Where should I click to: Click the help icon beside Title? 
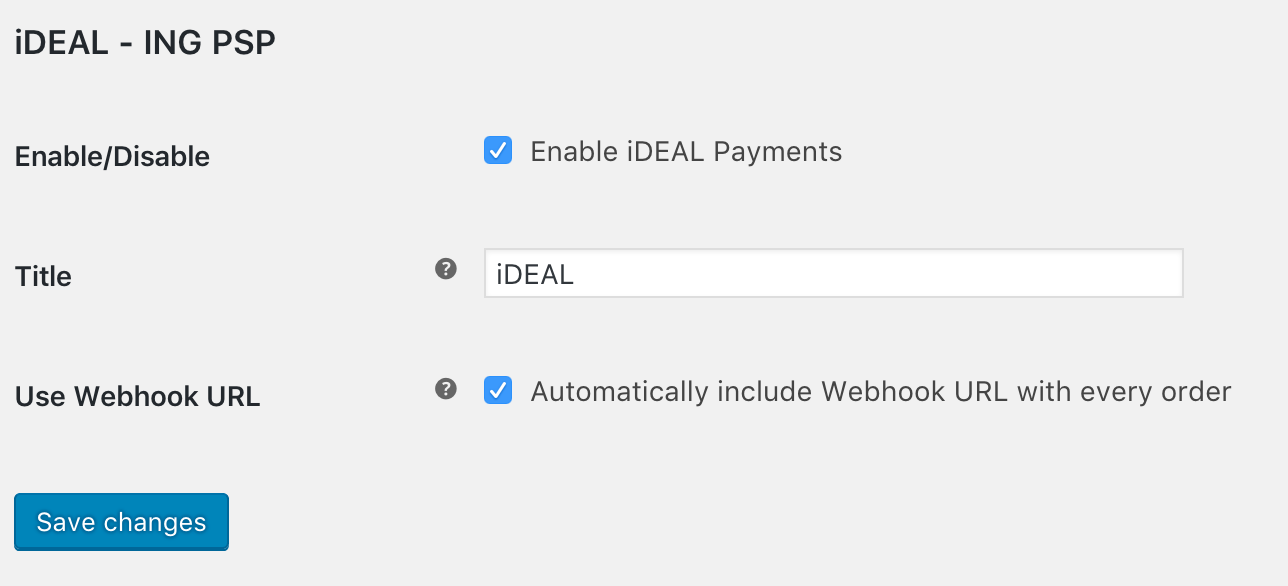[446, 269]
